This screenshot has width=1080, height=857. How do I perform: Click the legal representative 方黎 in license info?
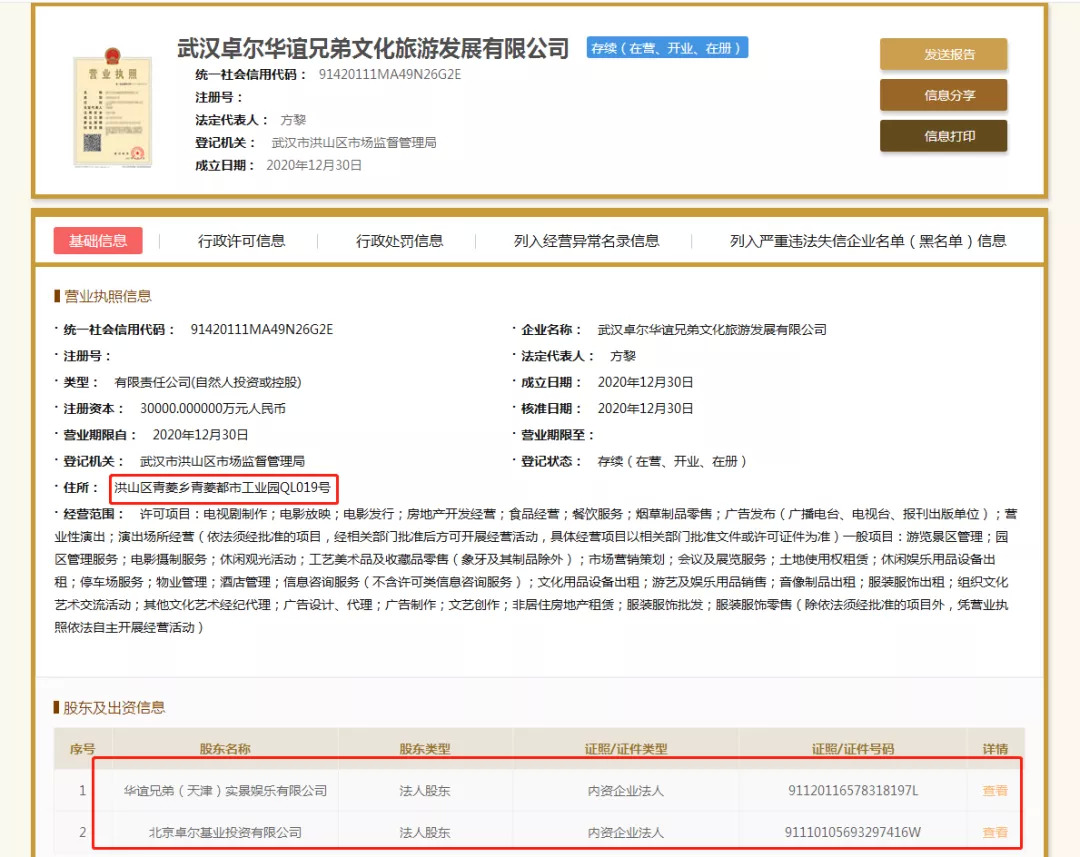click(623, 356)
